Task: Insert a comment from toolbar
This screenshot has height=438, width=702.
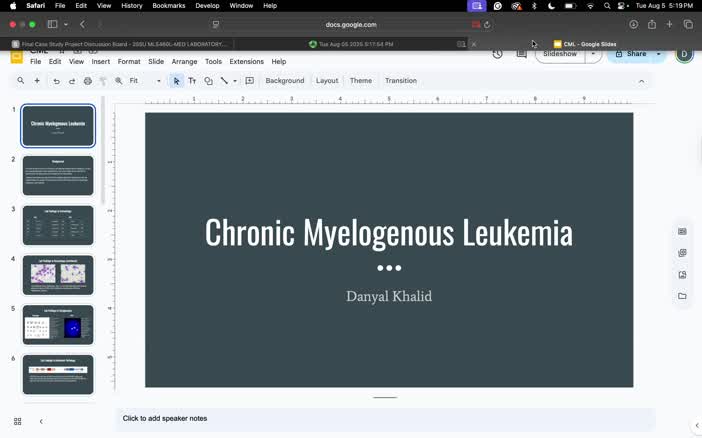Action: coord(250,81)
